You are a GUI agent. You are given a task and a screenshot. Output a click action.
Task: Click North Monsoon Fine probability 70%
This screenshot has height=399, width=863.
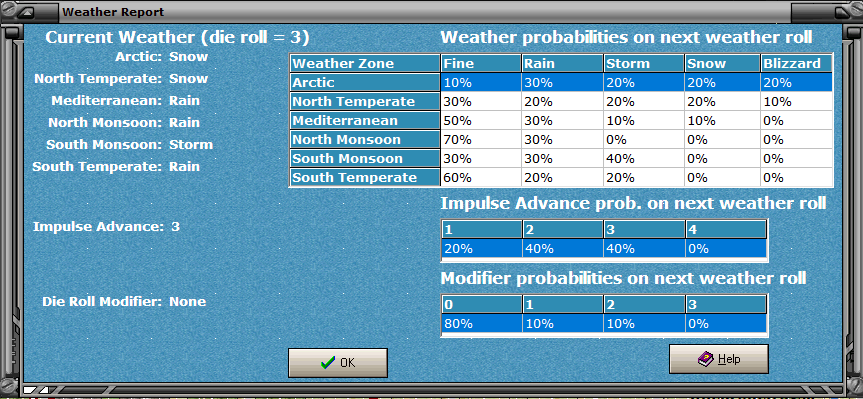coord(481,139)
